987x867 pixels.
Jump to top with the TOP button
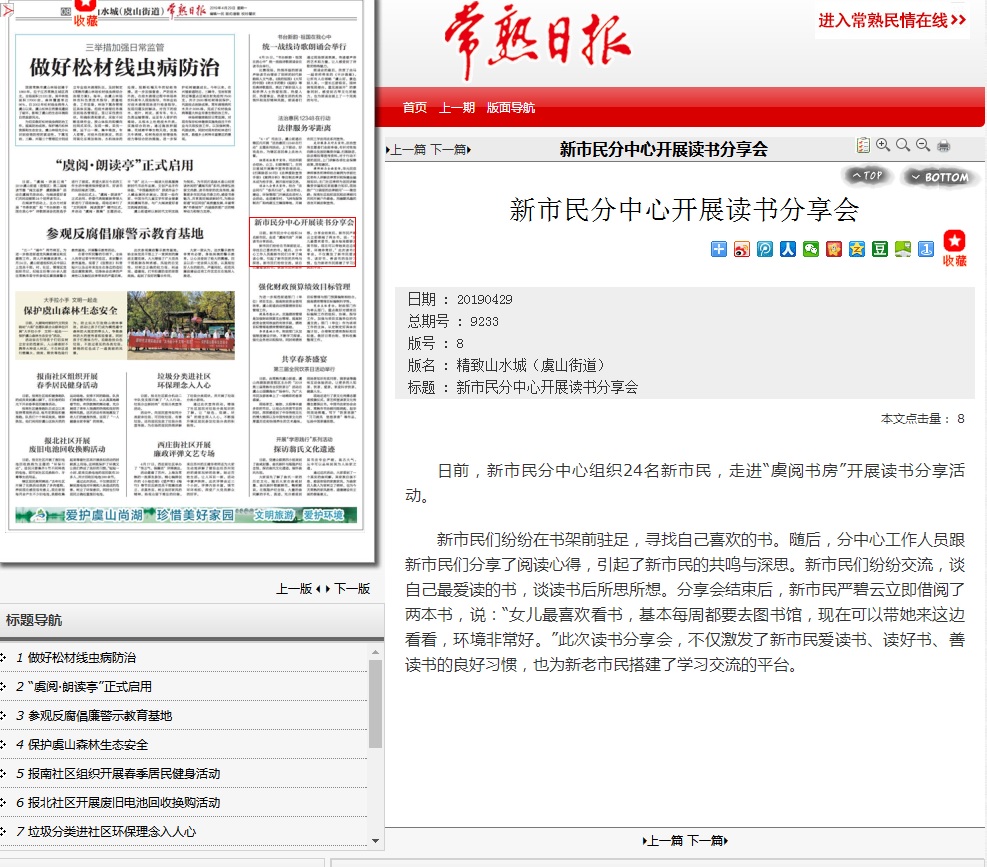point(867,176)
